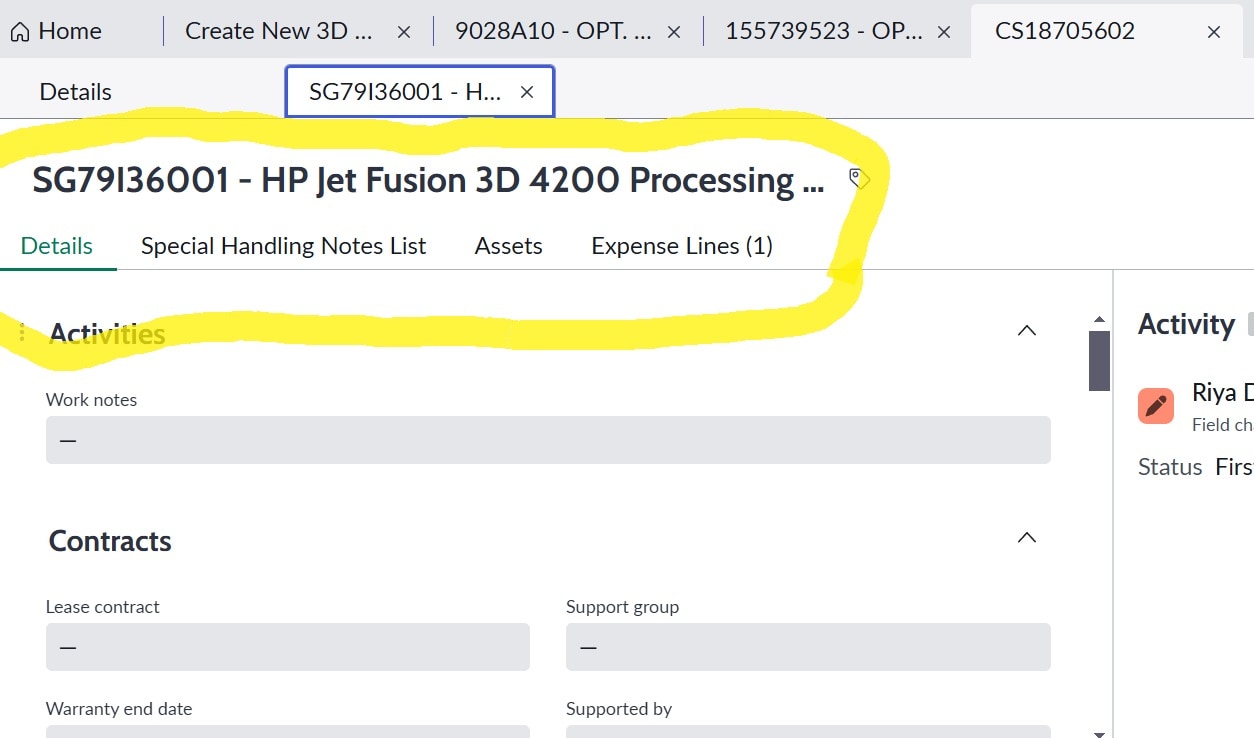Close the 155739523 - OP... tab
Screen dimensions: 1254x738
(944, 32)
